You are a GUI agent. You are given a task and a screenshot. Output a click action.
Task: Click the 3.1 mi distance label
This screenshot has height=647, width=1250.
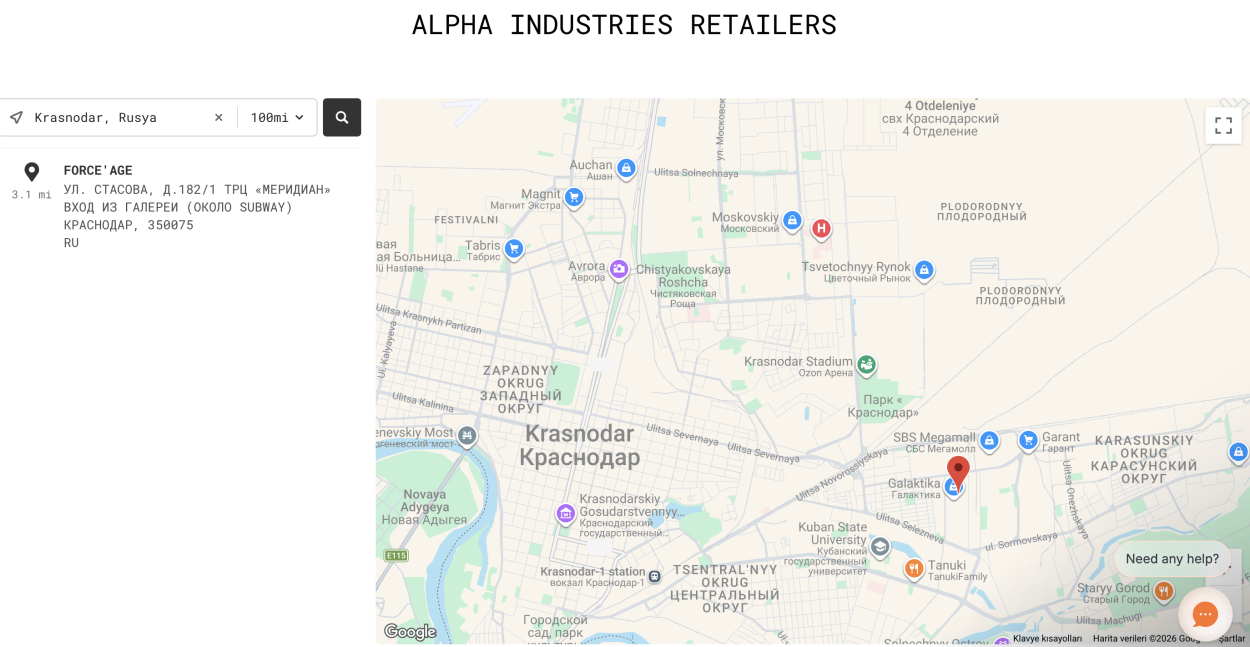pyautogui.click(x=31, y=195)
